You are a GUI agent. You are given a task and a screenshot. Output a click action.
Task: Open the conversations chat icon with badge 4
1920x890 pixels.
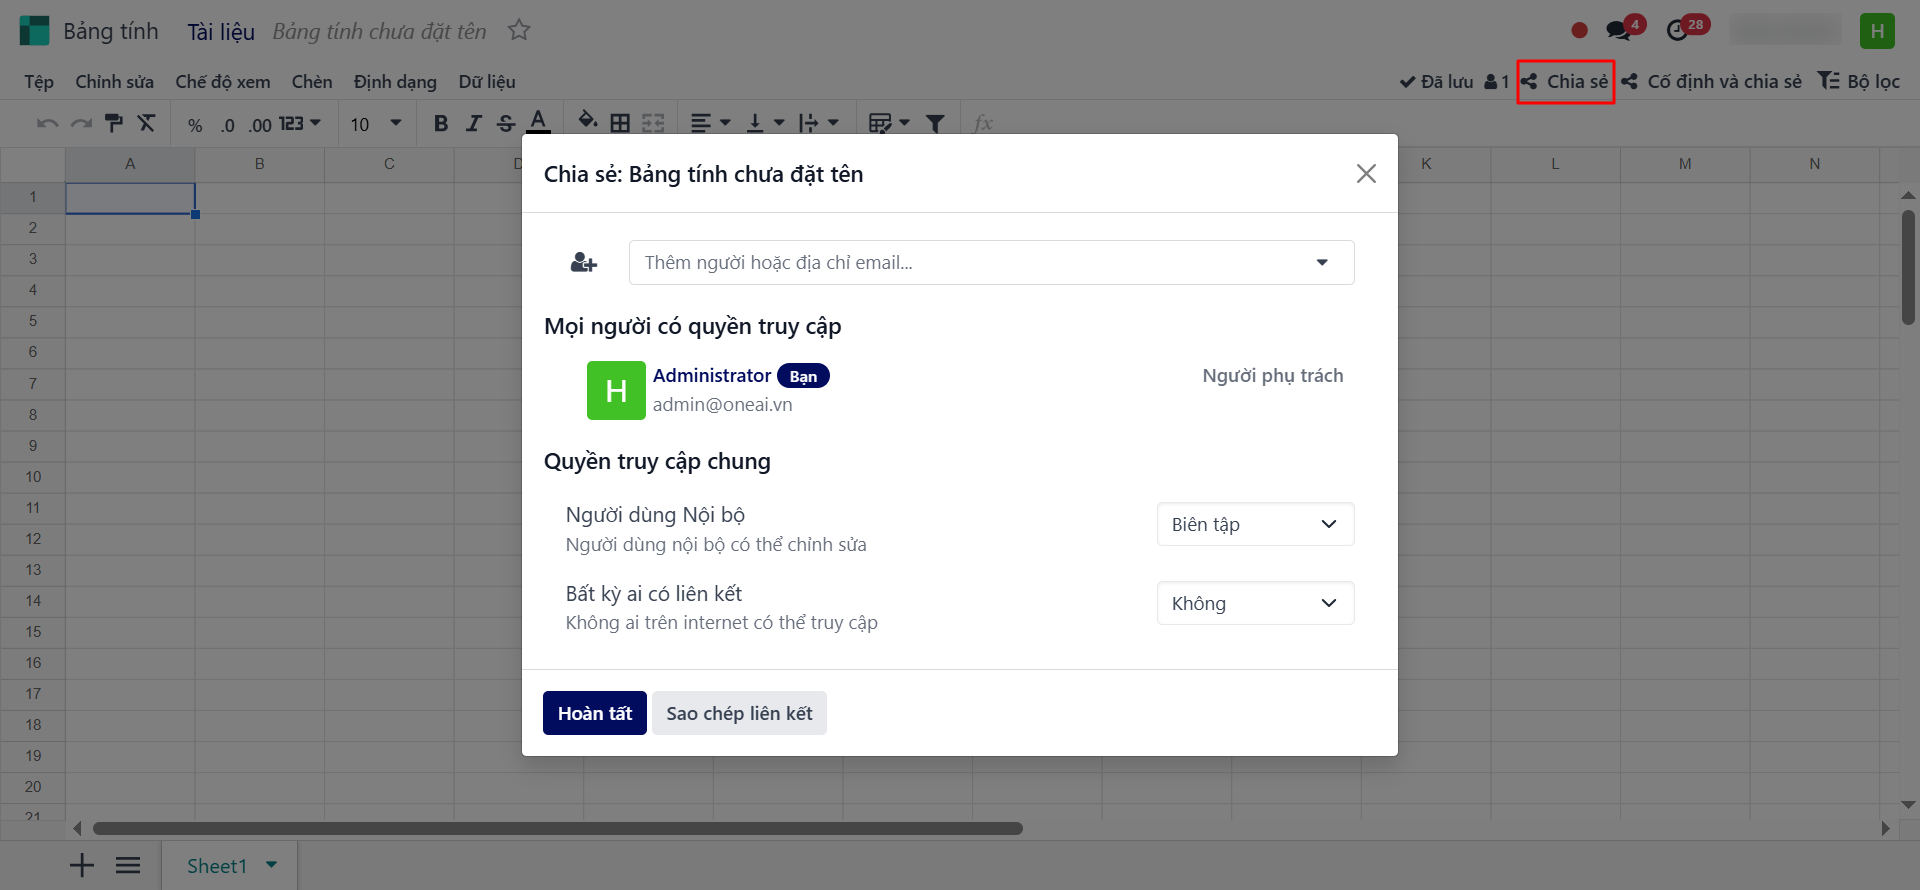click(x=1618, y=30)
